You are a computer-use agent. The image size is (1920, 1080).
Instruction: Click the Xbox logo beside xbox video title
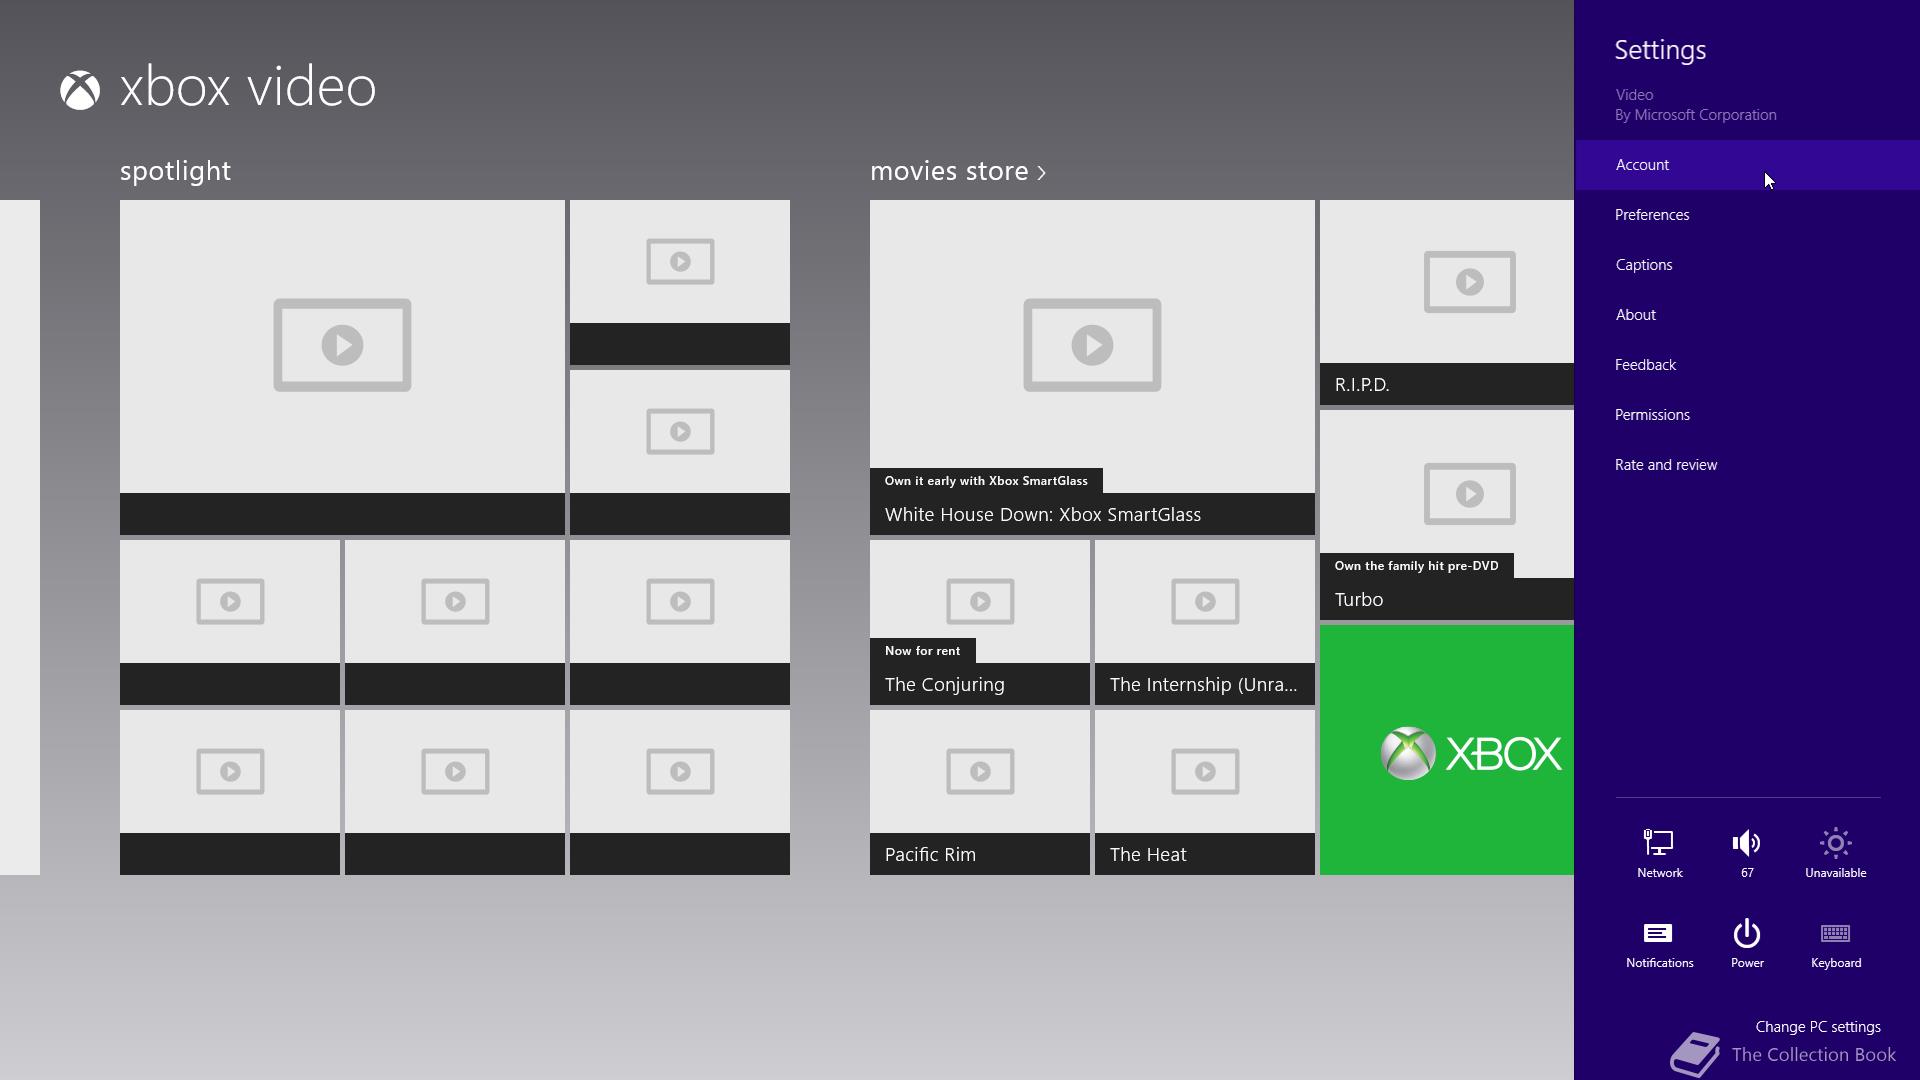(80, 90)
